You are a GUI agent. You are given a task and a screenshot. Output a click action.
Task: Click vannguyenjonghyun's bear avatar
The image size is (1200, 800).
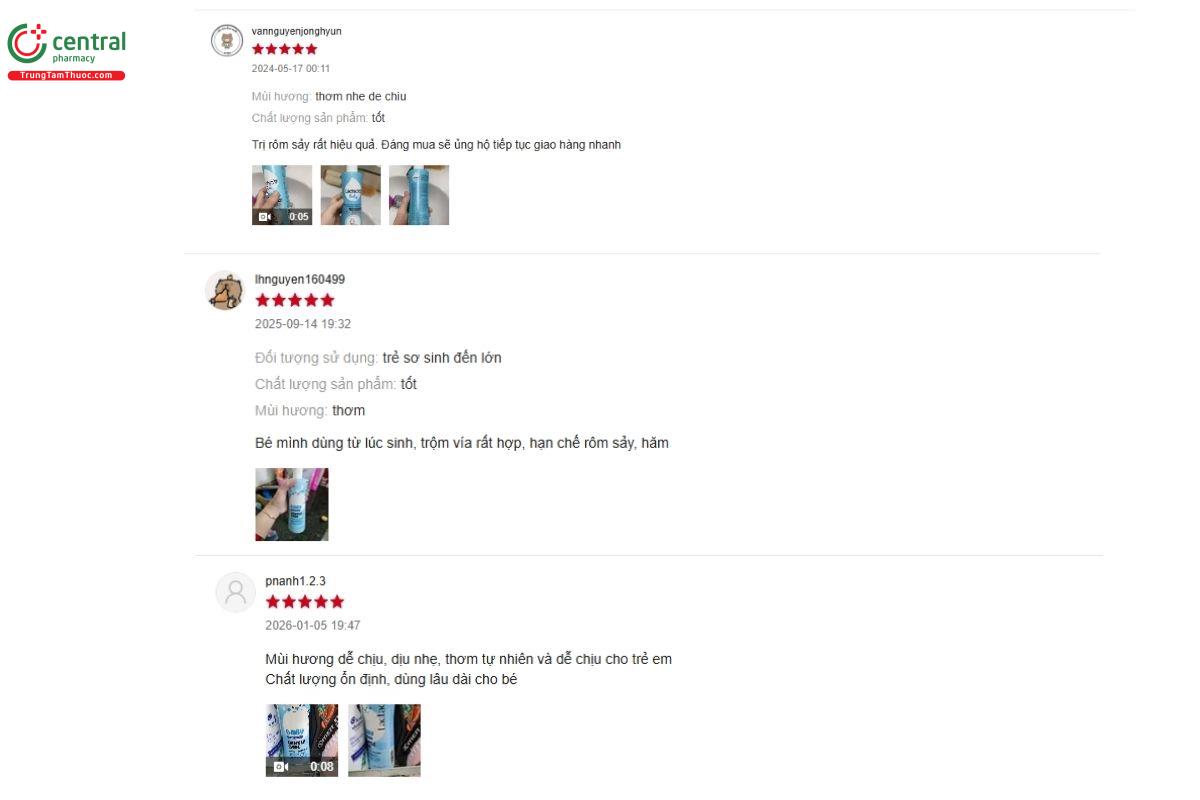pos(227,40)
